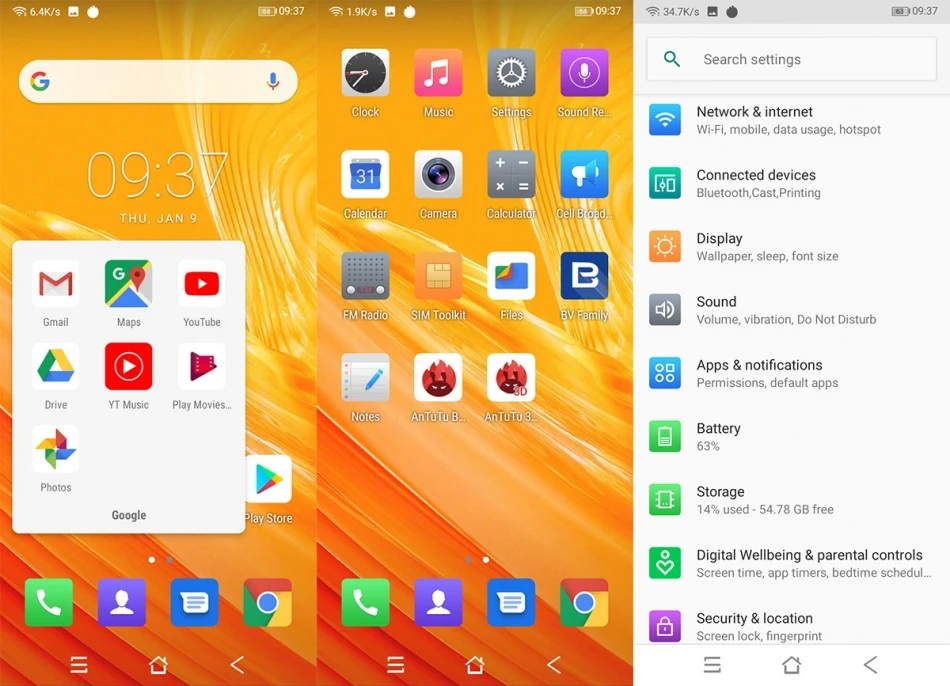Open the Settings app icon
Screen dimensions: 950x686
pos(511,73)
